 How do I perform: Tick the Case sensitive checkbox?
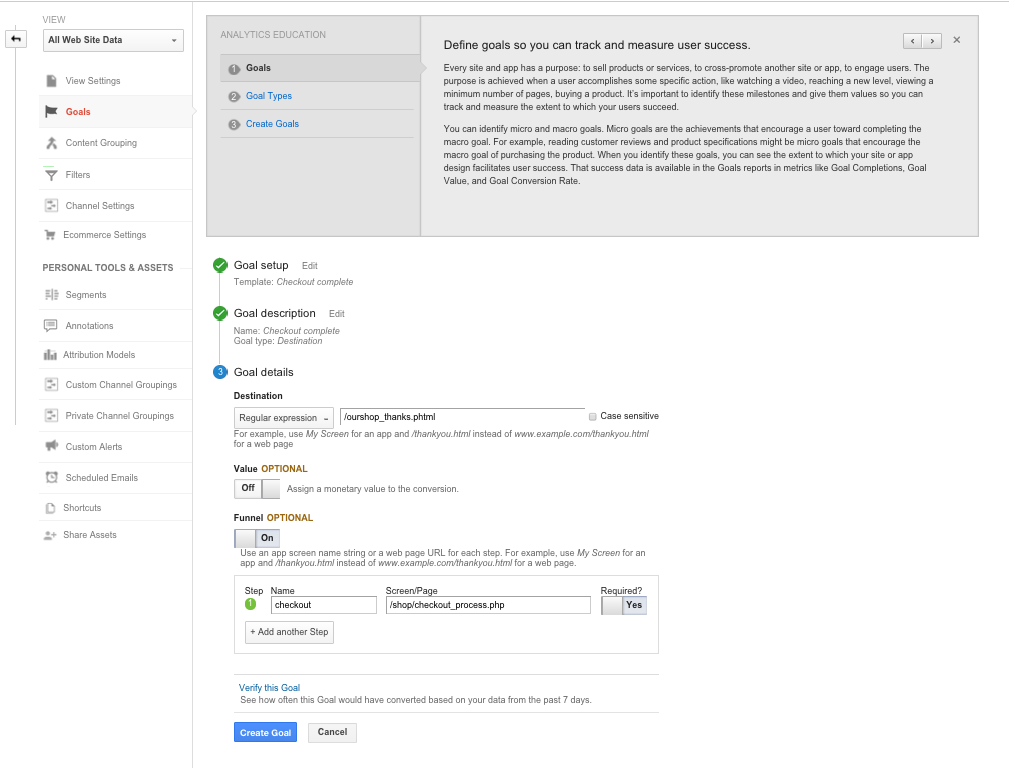(x=593, y=417)
